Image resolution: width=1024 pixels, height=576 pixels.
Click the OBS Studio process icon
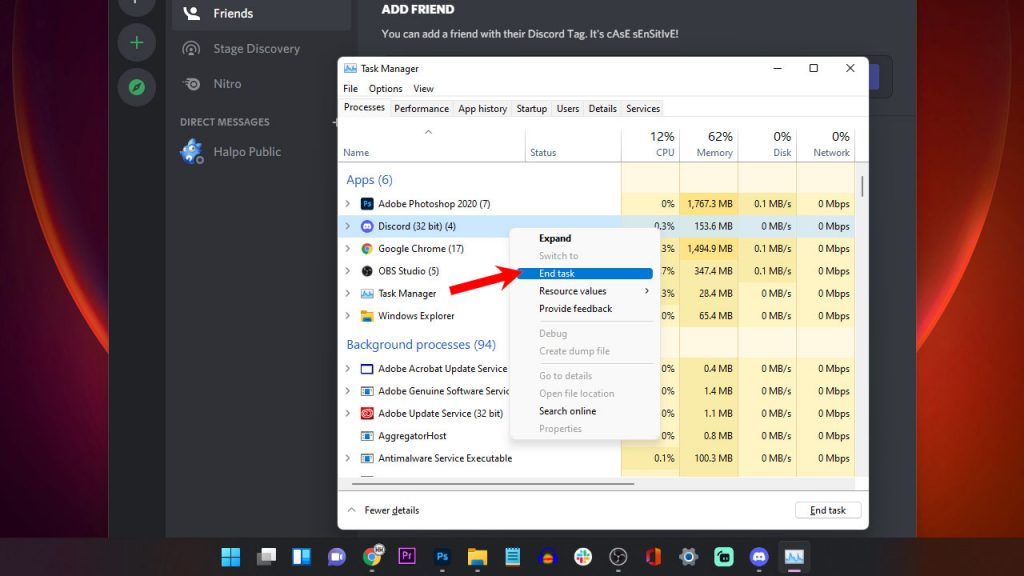pos(367,271)
